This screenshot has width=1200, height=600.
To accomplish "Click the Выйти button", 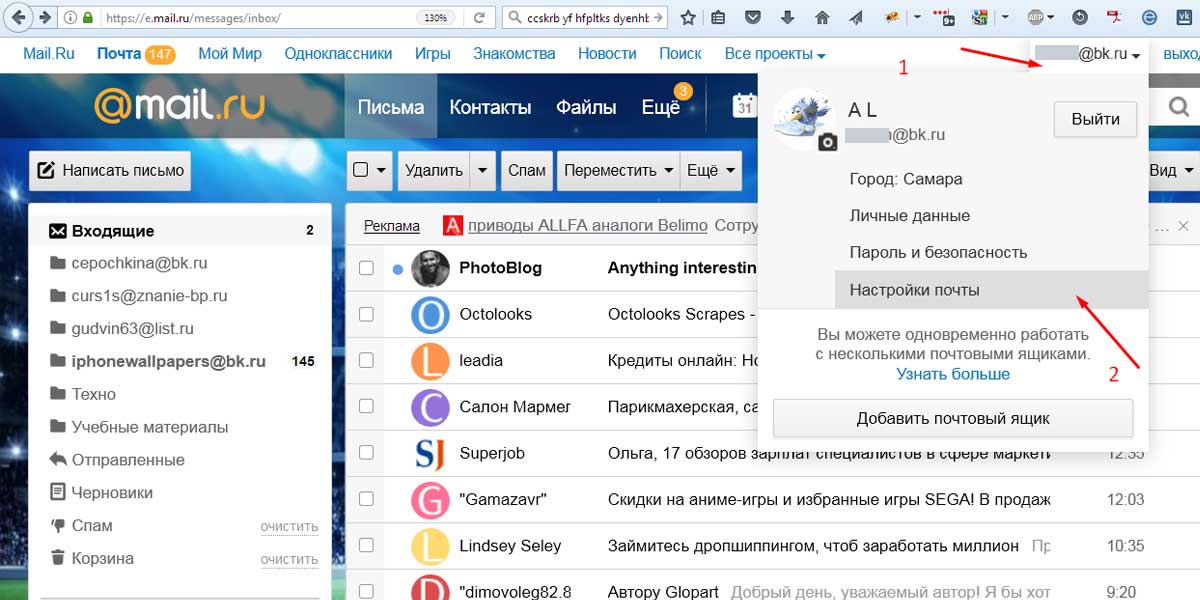I will pyautogui.click(x=1095, y=119).
